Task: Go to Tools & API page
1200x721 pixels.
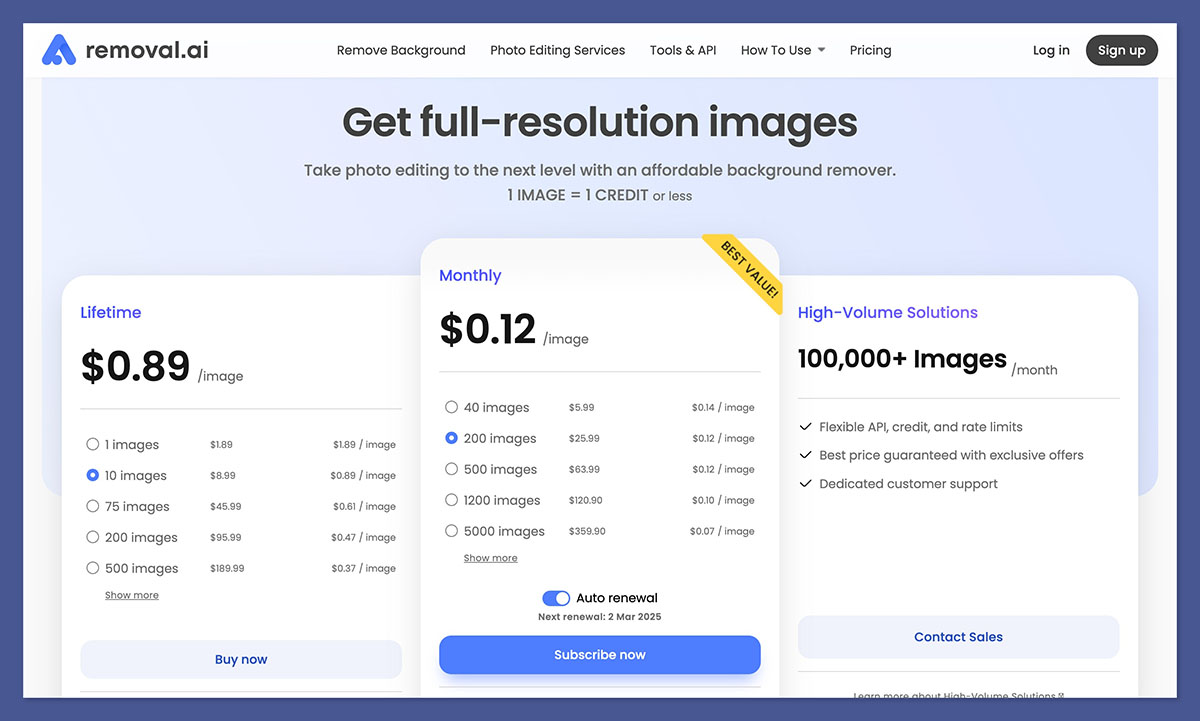Action: [x=683, y=49]
